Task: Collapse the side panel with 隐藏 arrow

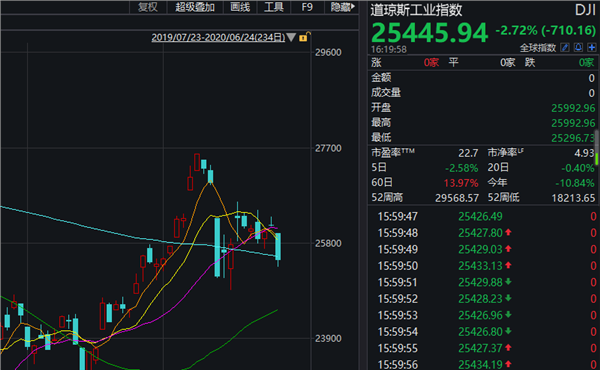Action: point(342,7)
